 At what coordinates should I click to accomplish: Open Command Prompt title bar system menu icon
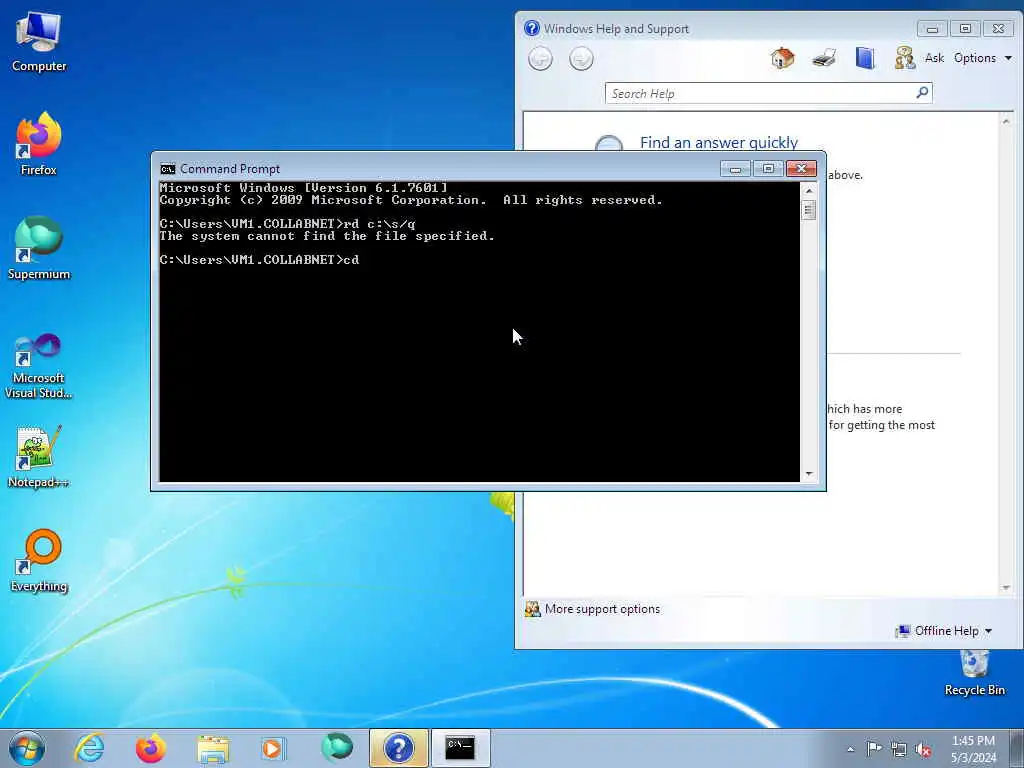click(x=168, y=169)
